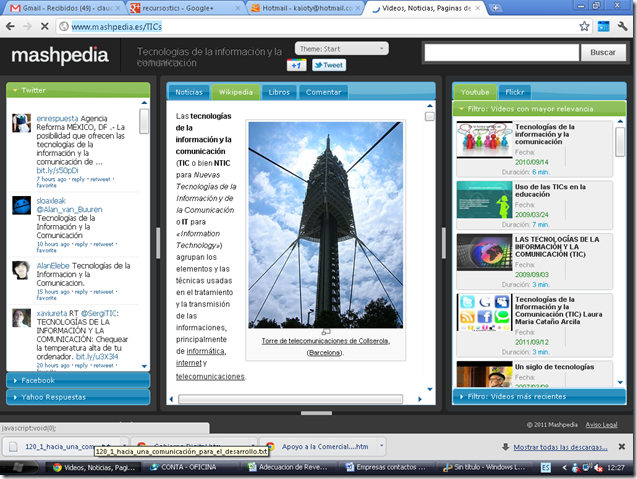Click Twitter panel scroll up arrow
The image size is (637, 479).
pos(144,103)
